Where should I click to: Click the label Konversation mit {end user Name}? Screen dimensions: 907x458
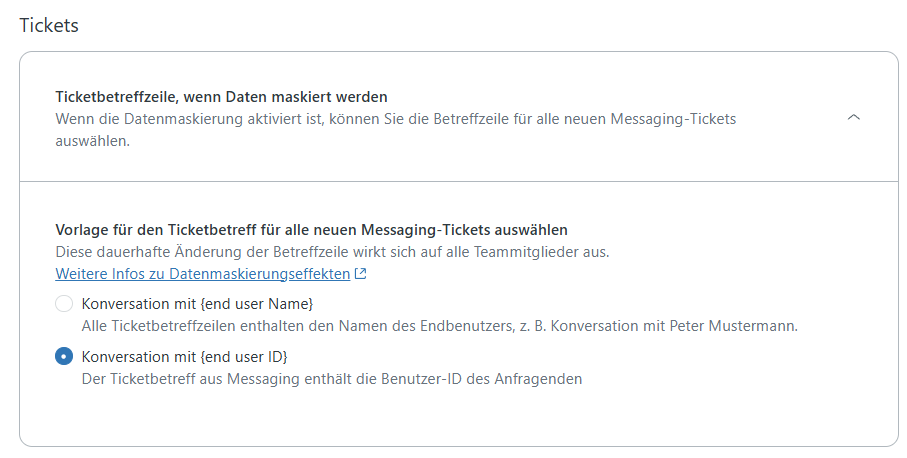point(204,304)
